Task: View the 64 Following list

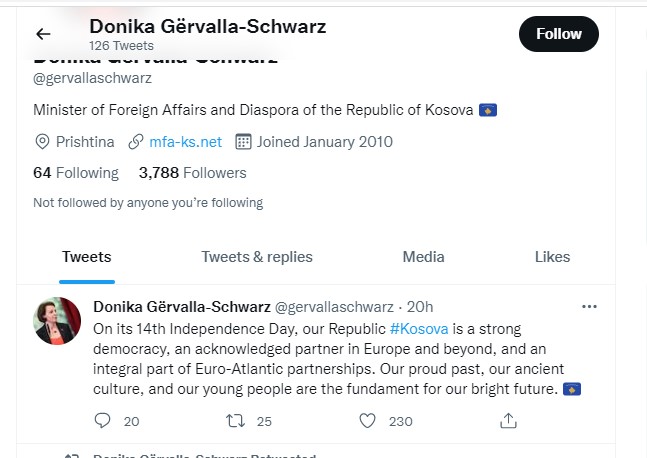Action: (76, 173)
